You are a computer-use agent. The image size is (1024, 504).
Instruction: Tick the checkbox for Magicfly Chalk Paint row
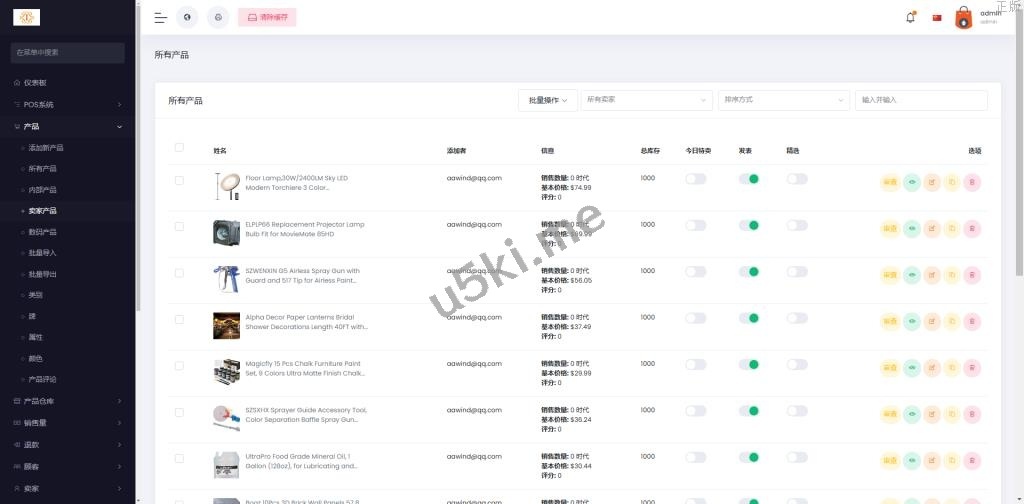[x=179, y=366]
